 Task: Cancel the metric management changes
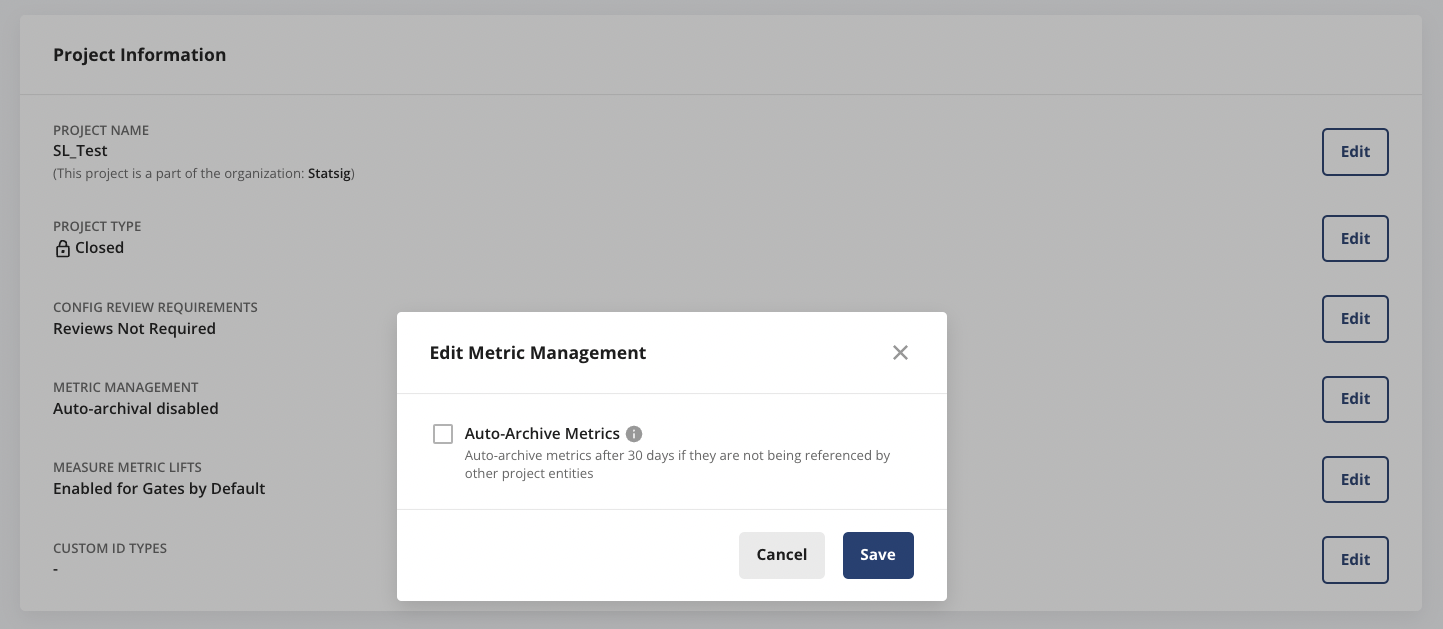tap(781, 554)
